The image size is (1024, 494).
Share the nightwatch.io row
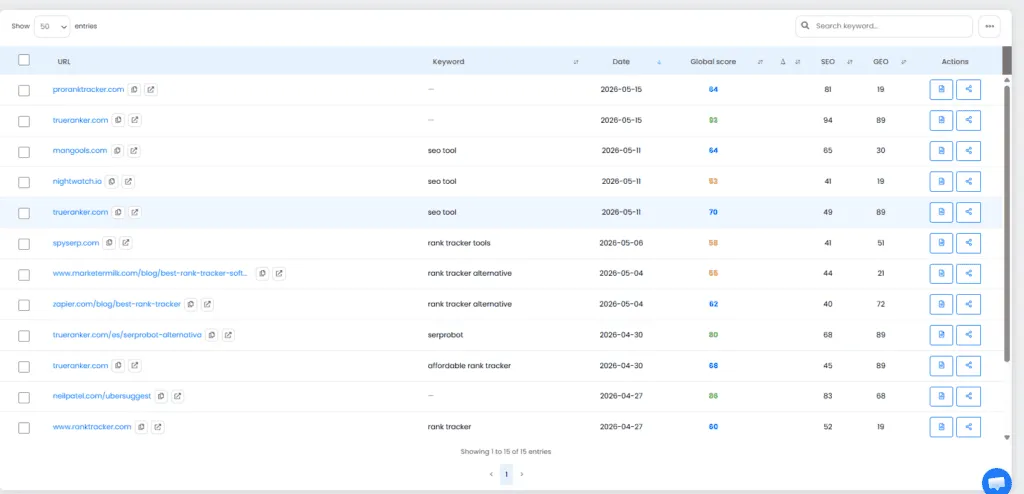968,182
